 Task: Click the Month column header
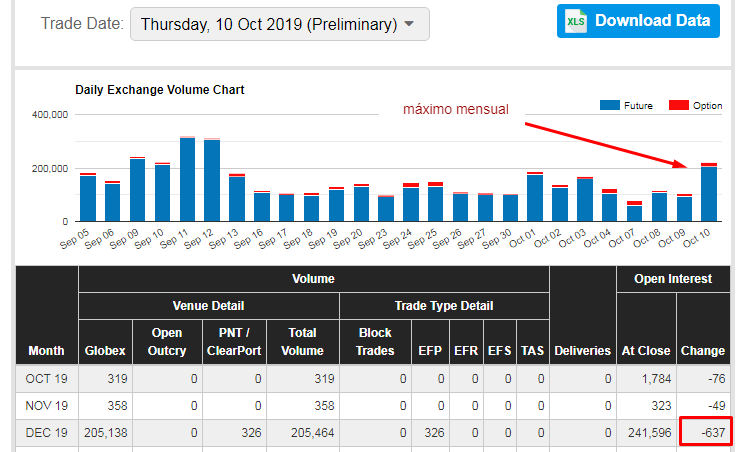pyautogui.click(x=46, y=350)
